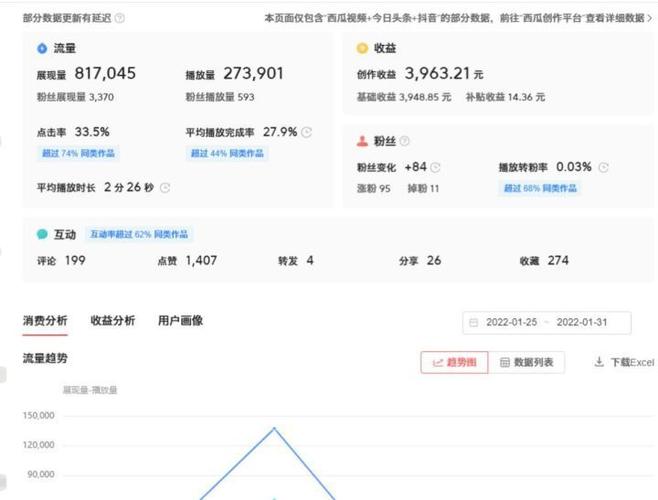The height and width of the screenshot is (500, 658).
Task: Click the help icon beside 部分数据更新有延迟
Action: coord(120,18)
